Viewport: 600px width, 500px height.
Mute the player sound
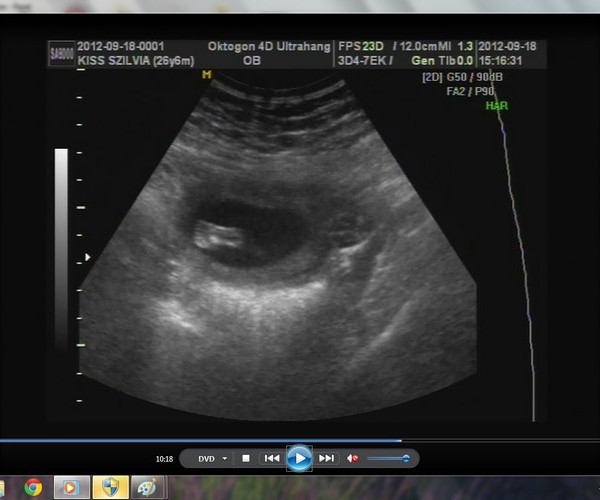[352, 458]
